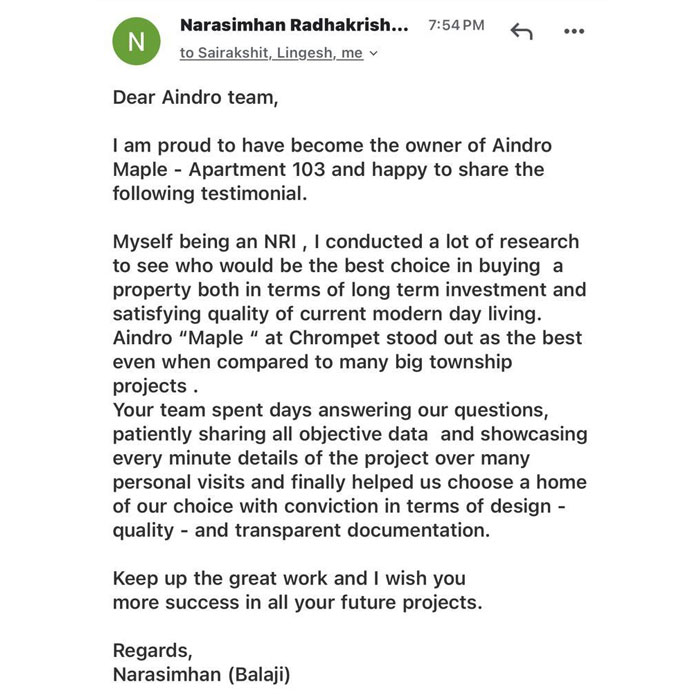
Task: Tap the 7:54 PM timestamp
Action: 456,25
